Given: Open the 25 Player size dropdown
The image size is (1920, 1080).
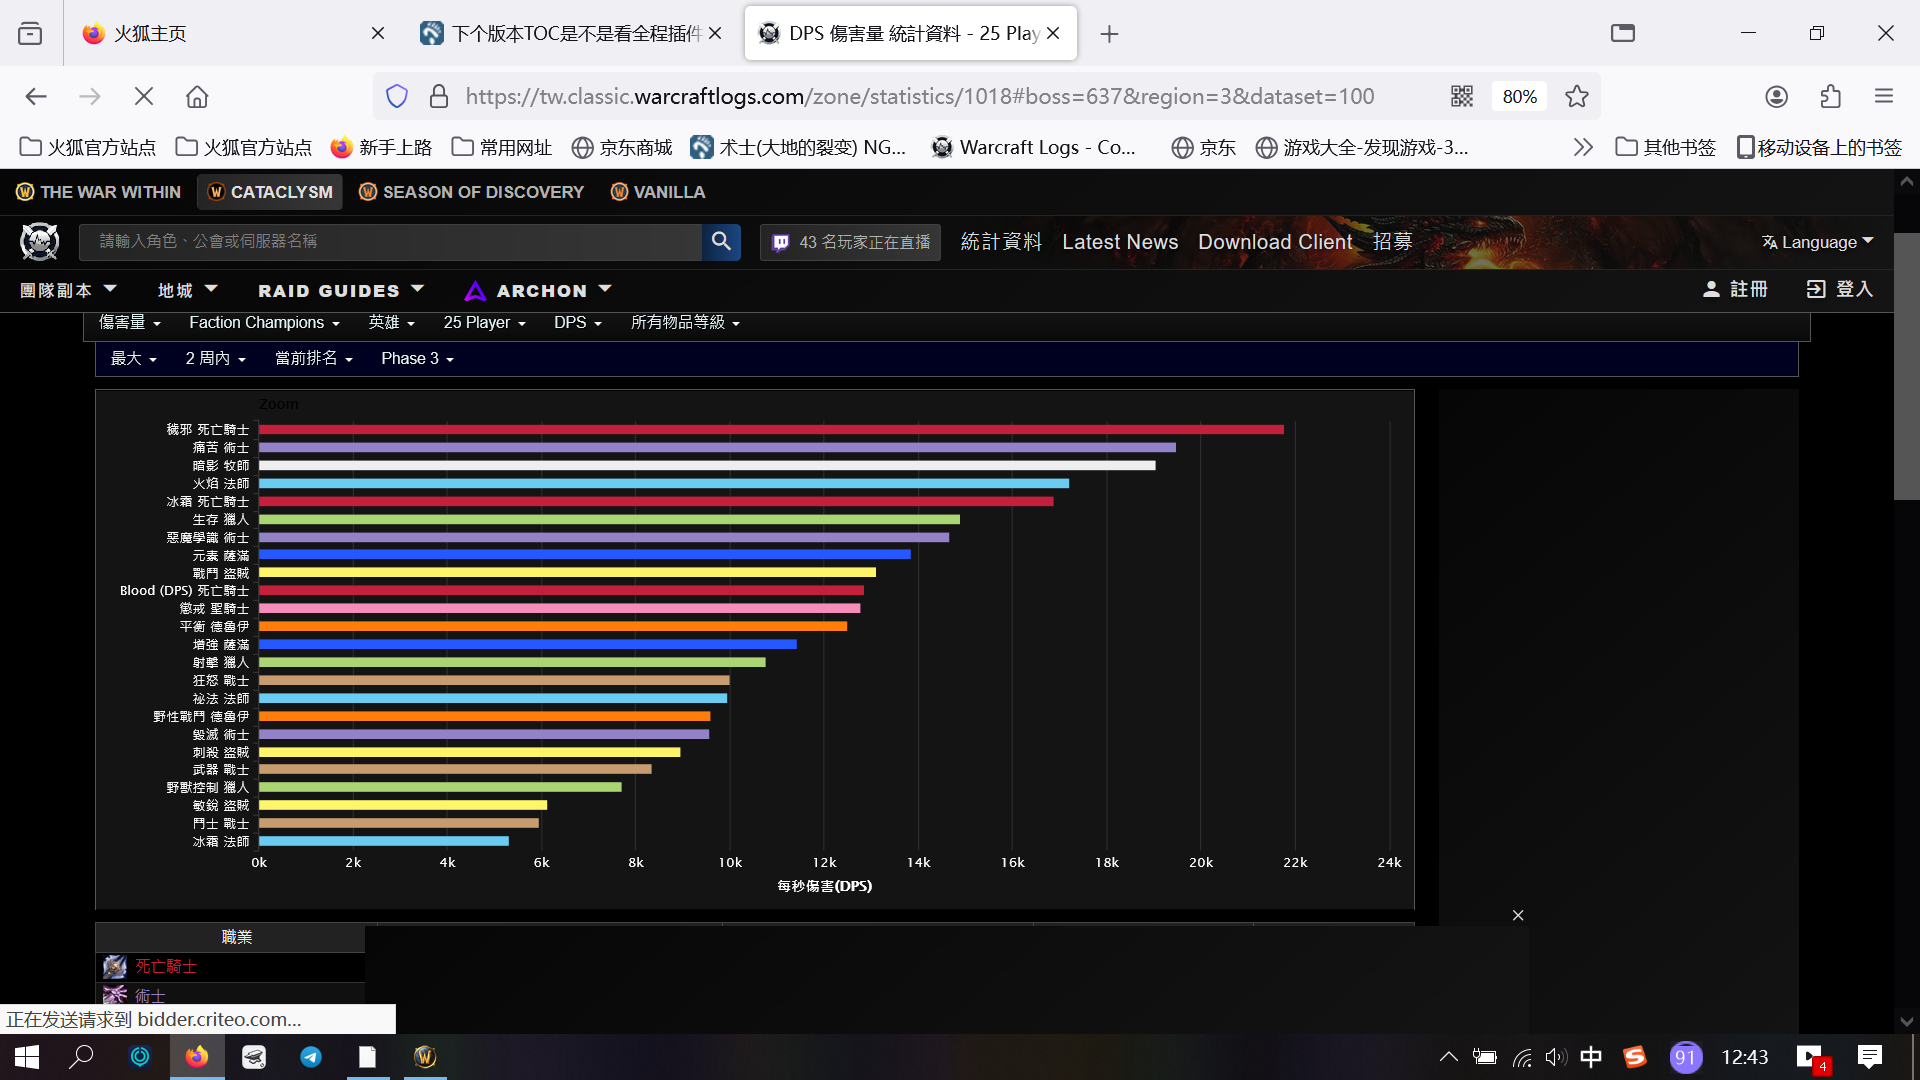Looking at the screenshot, I should point(484,322).
